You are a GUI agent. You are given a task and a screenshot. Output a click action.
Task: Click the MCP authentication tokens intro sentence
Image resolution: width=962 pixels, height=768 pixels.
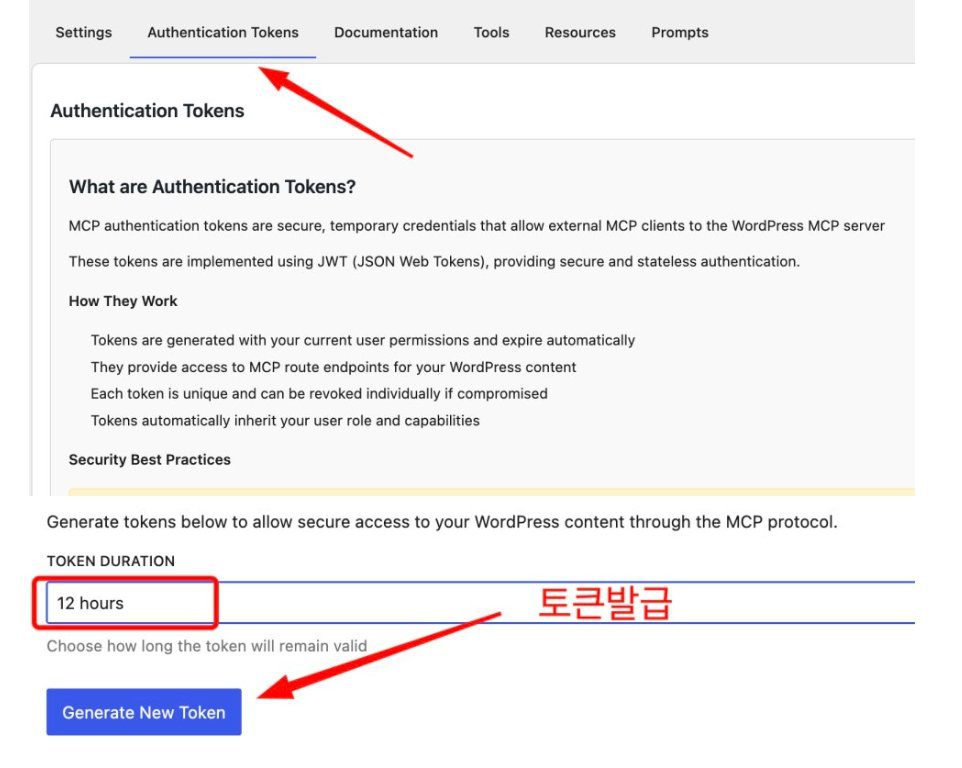(x=477, y=226)
